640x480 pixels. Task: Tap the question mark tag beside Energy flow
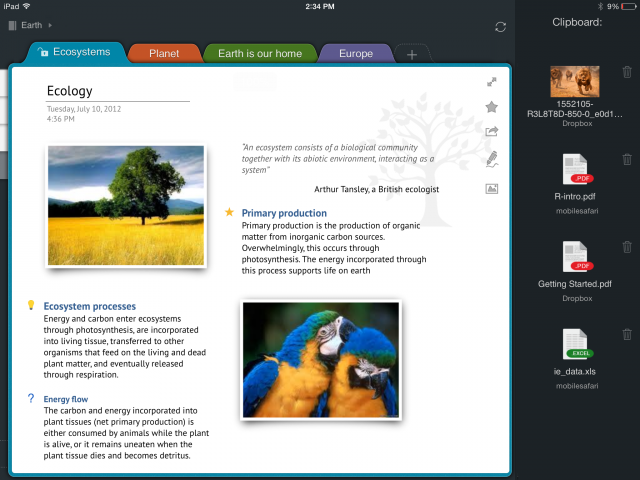[x=31, y=398]
